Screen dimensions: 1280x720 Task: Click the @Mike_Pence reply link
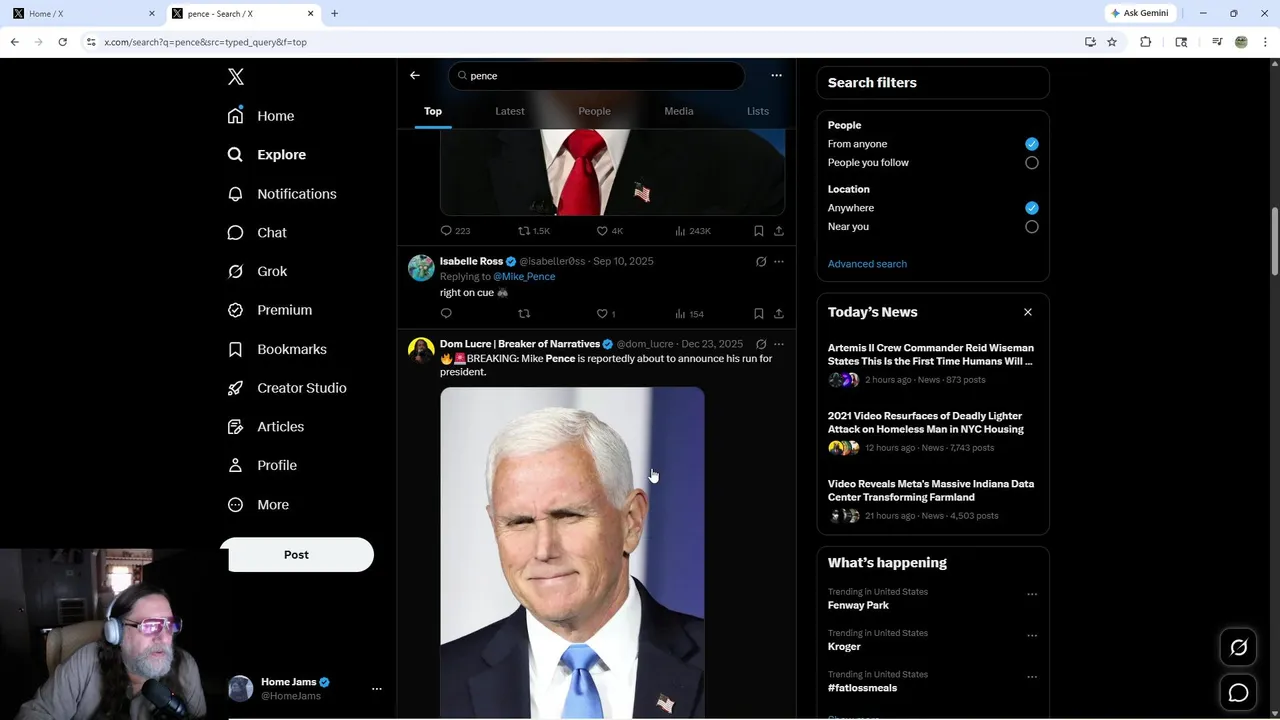524,277
